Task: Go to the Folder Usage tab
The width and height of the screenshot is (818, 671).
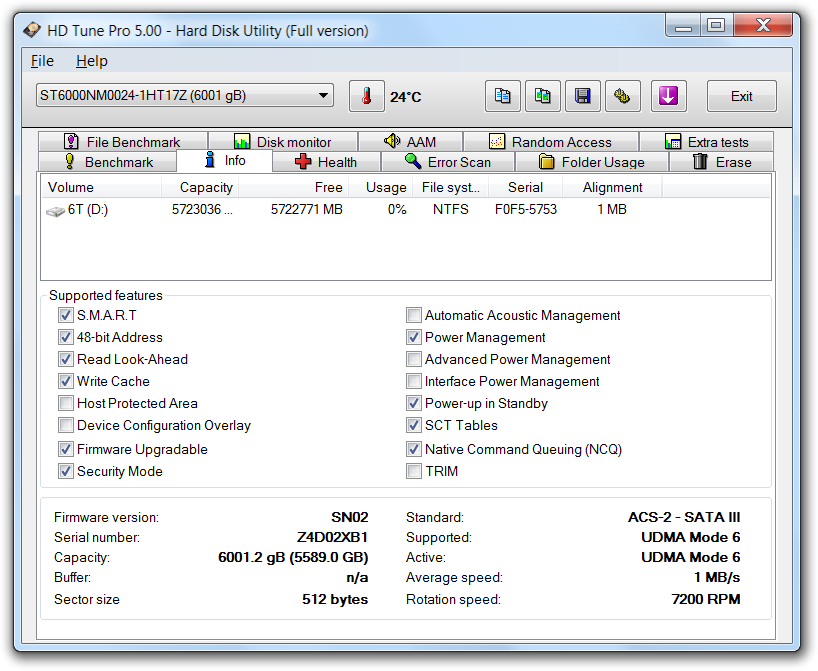Action: 591,162
